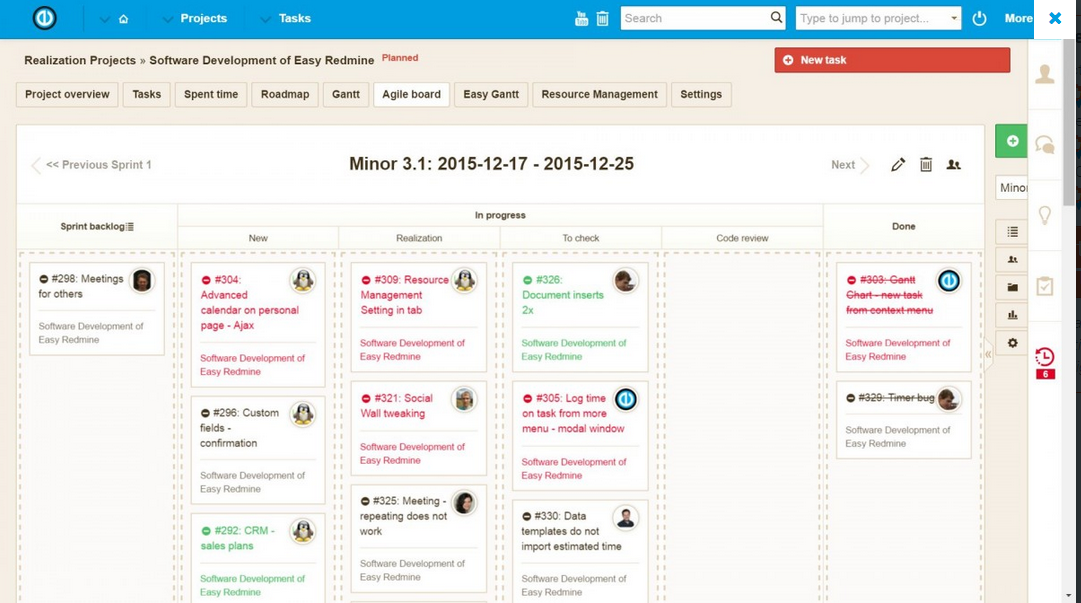Open the bar chart icon in side toolbar
The height and width of the screenshot is (603, 1081).
tap(1012, 315)
